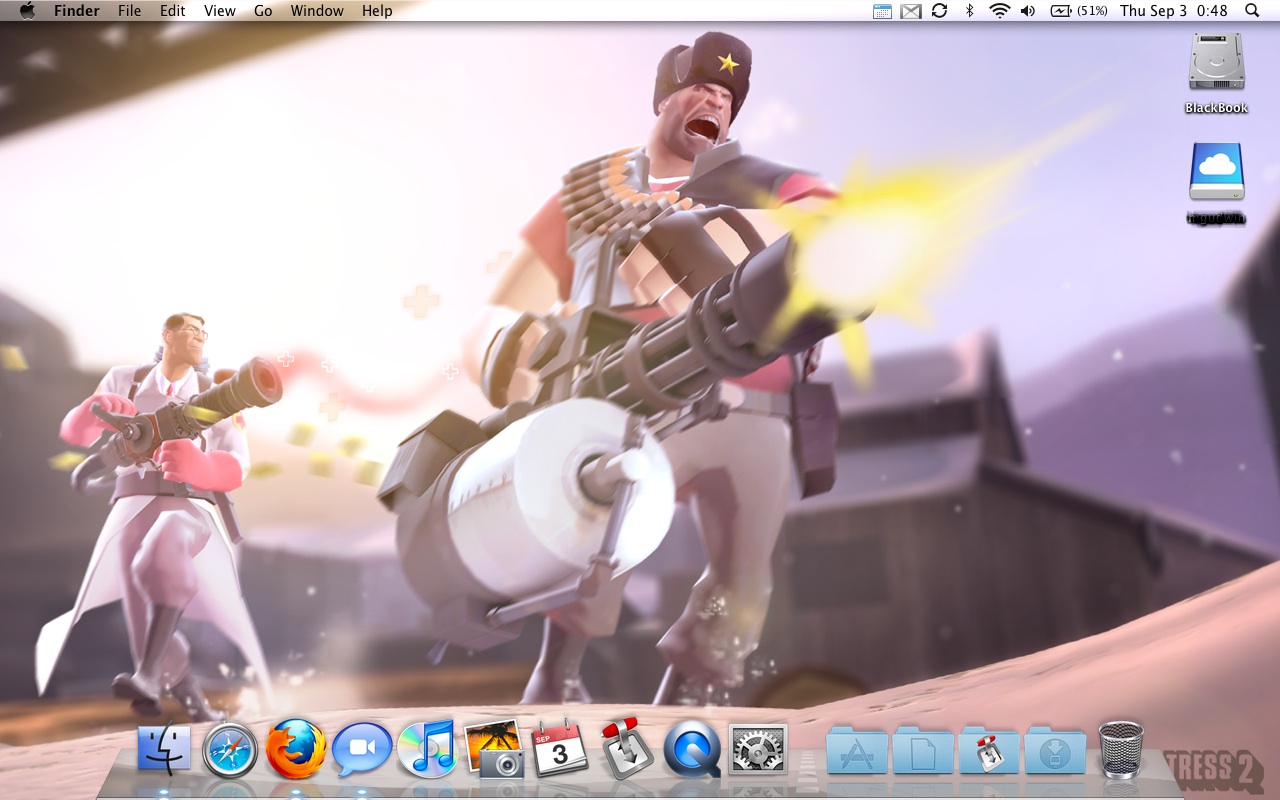The width and height of the screenshot is (1280, 800).
Task: Open the Window menu
Action: 317,11
